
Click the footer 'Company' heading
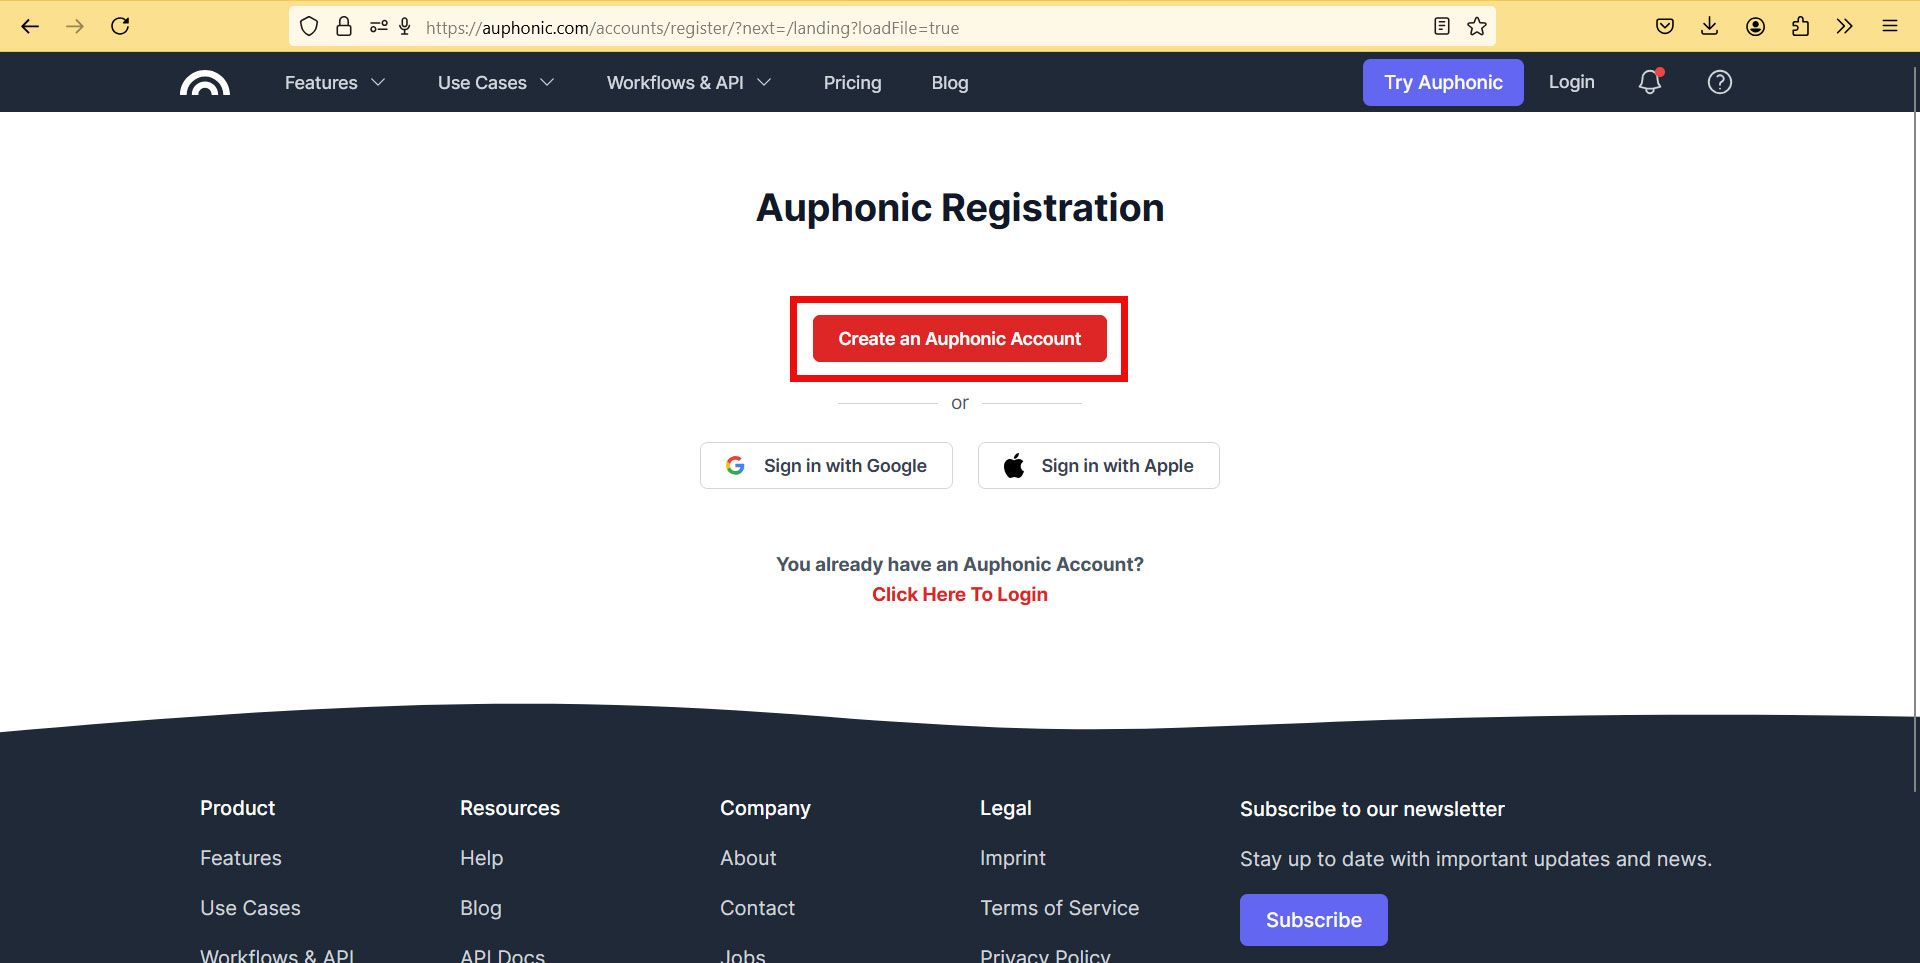765,808
